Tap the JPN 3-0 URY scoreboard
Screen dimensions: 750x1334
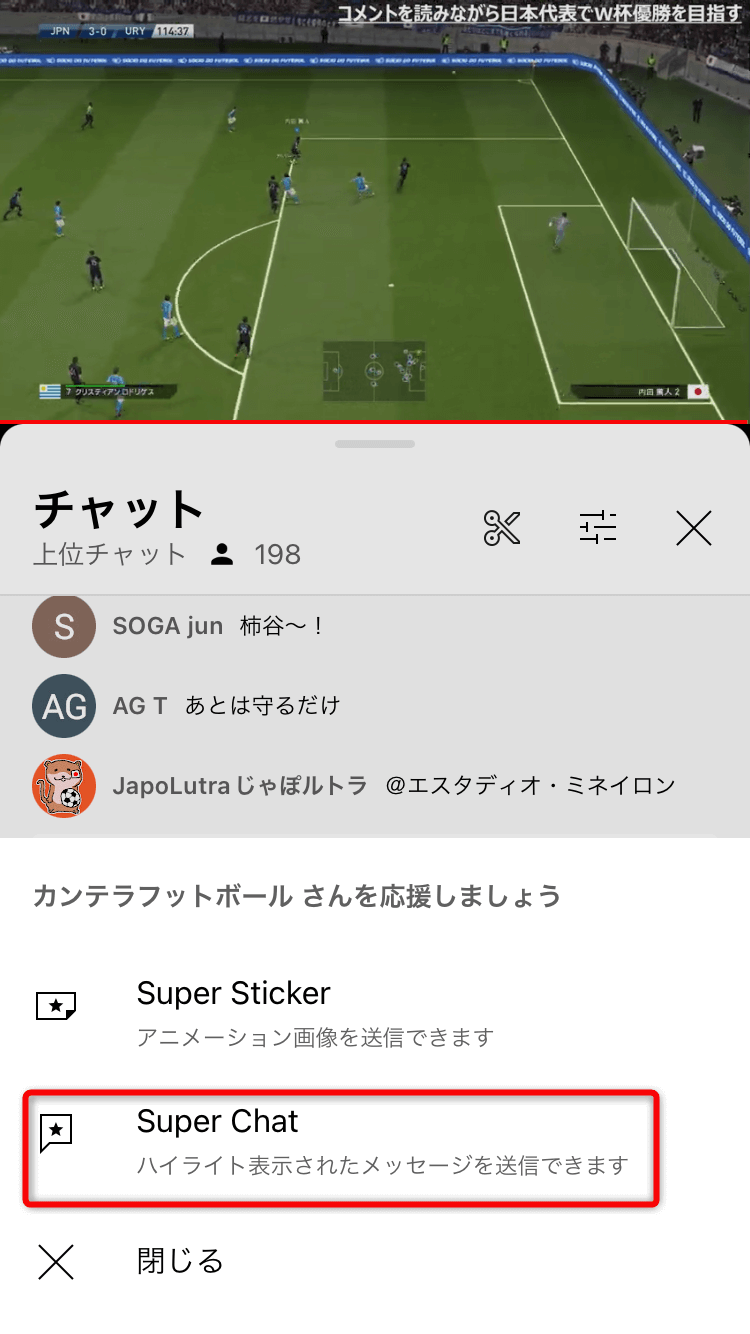(x=116, y=31)
